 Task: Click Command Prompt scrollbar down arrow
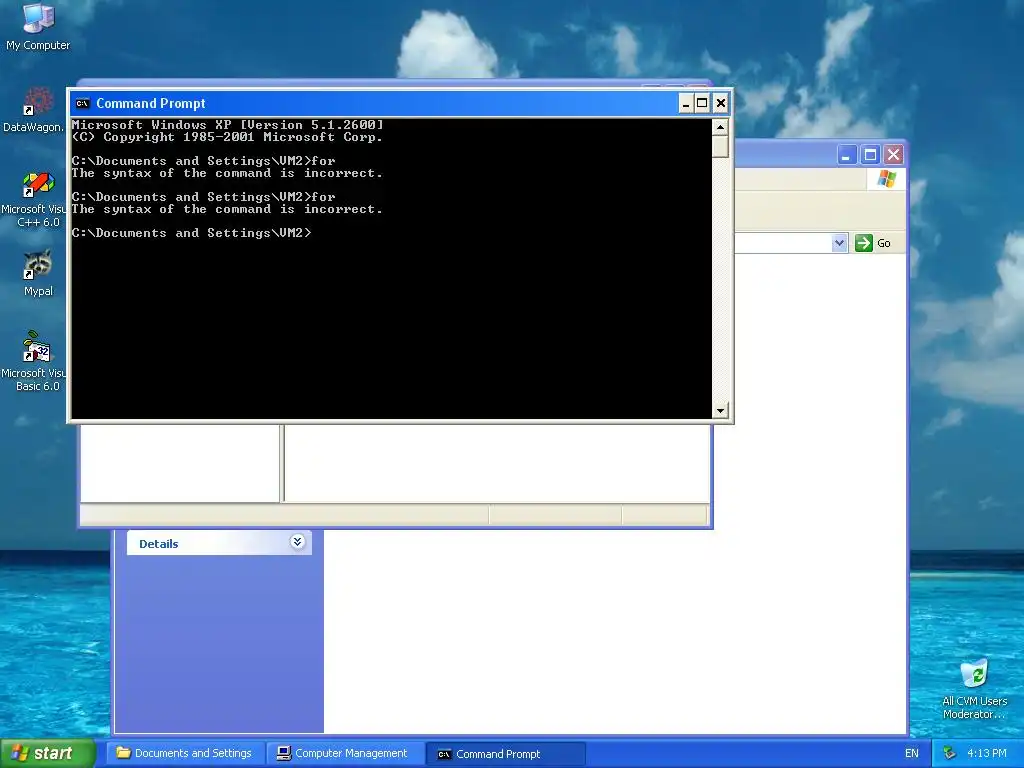(x=720, y=411)
